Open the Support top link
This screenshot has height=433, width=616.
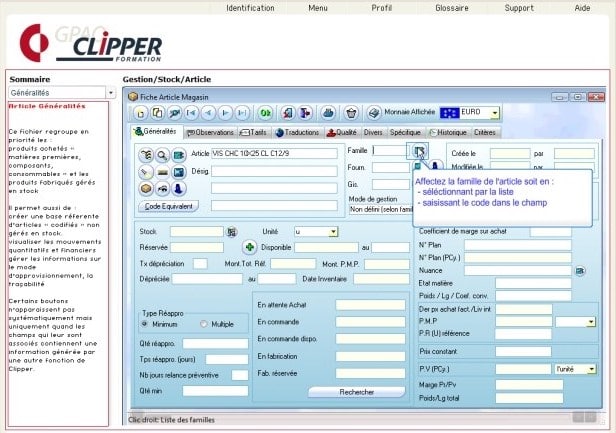[x=519, y=8]
